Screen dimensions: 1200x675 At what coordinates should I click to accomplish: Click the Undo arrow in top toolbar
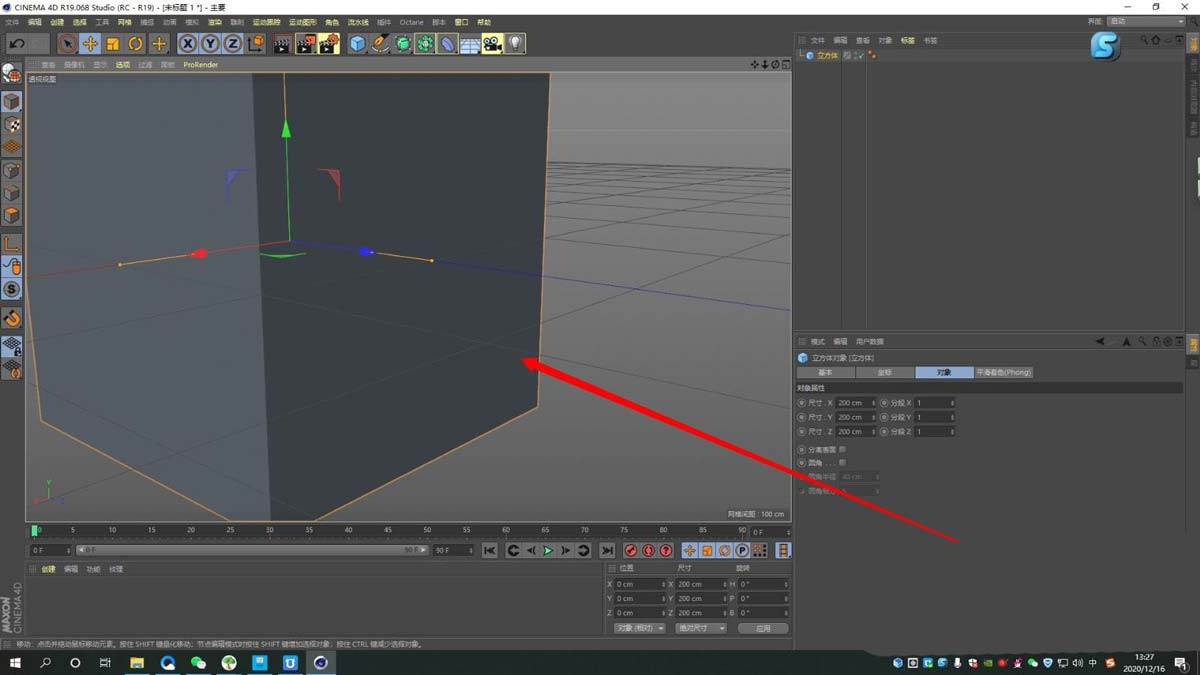tap(16, 44)
